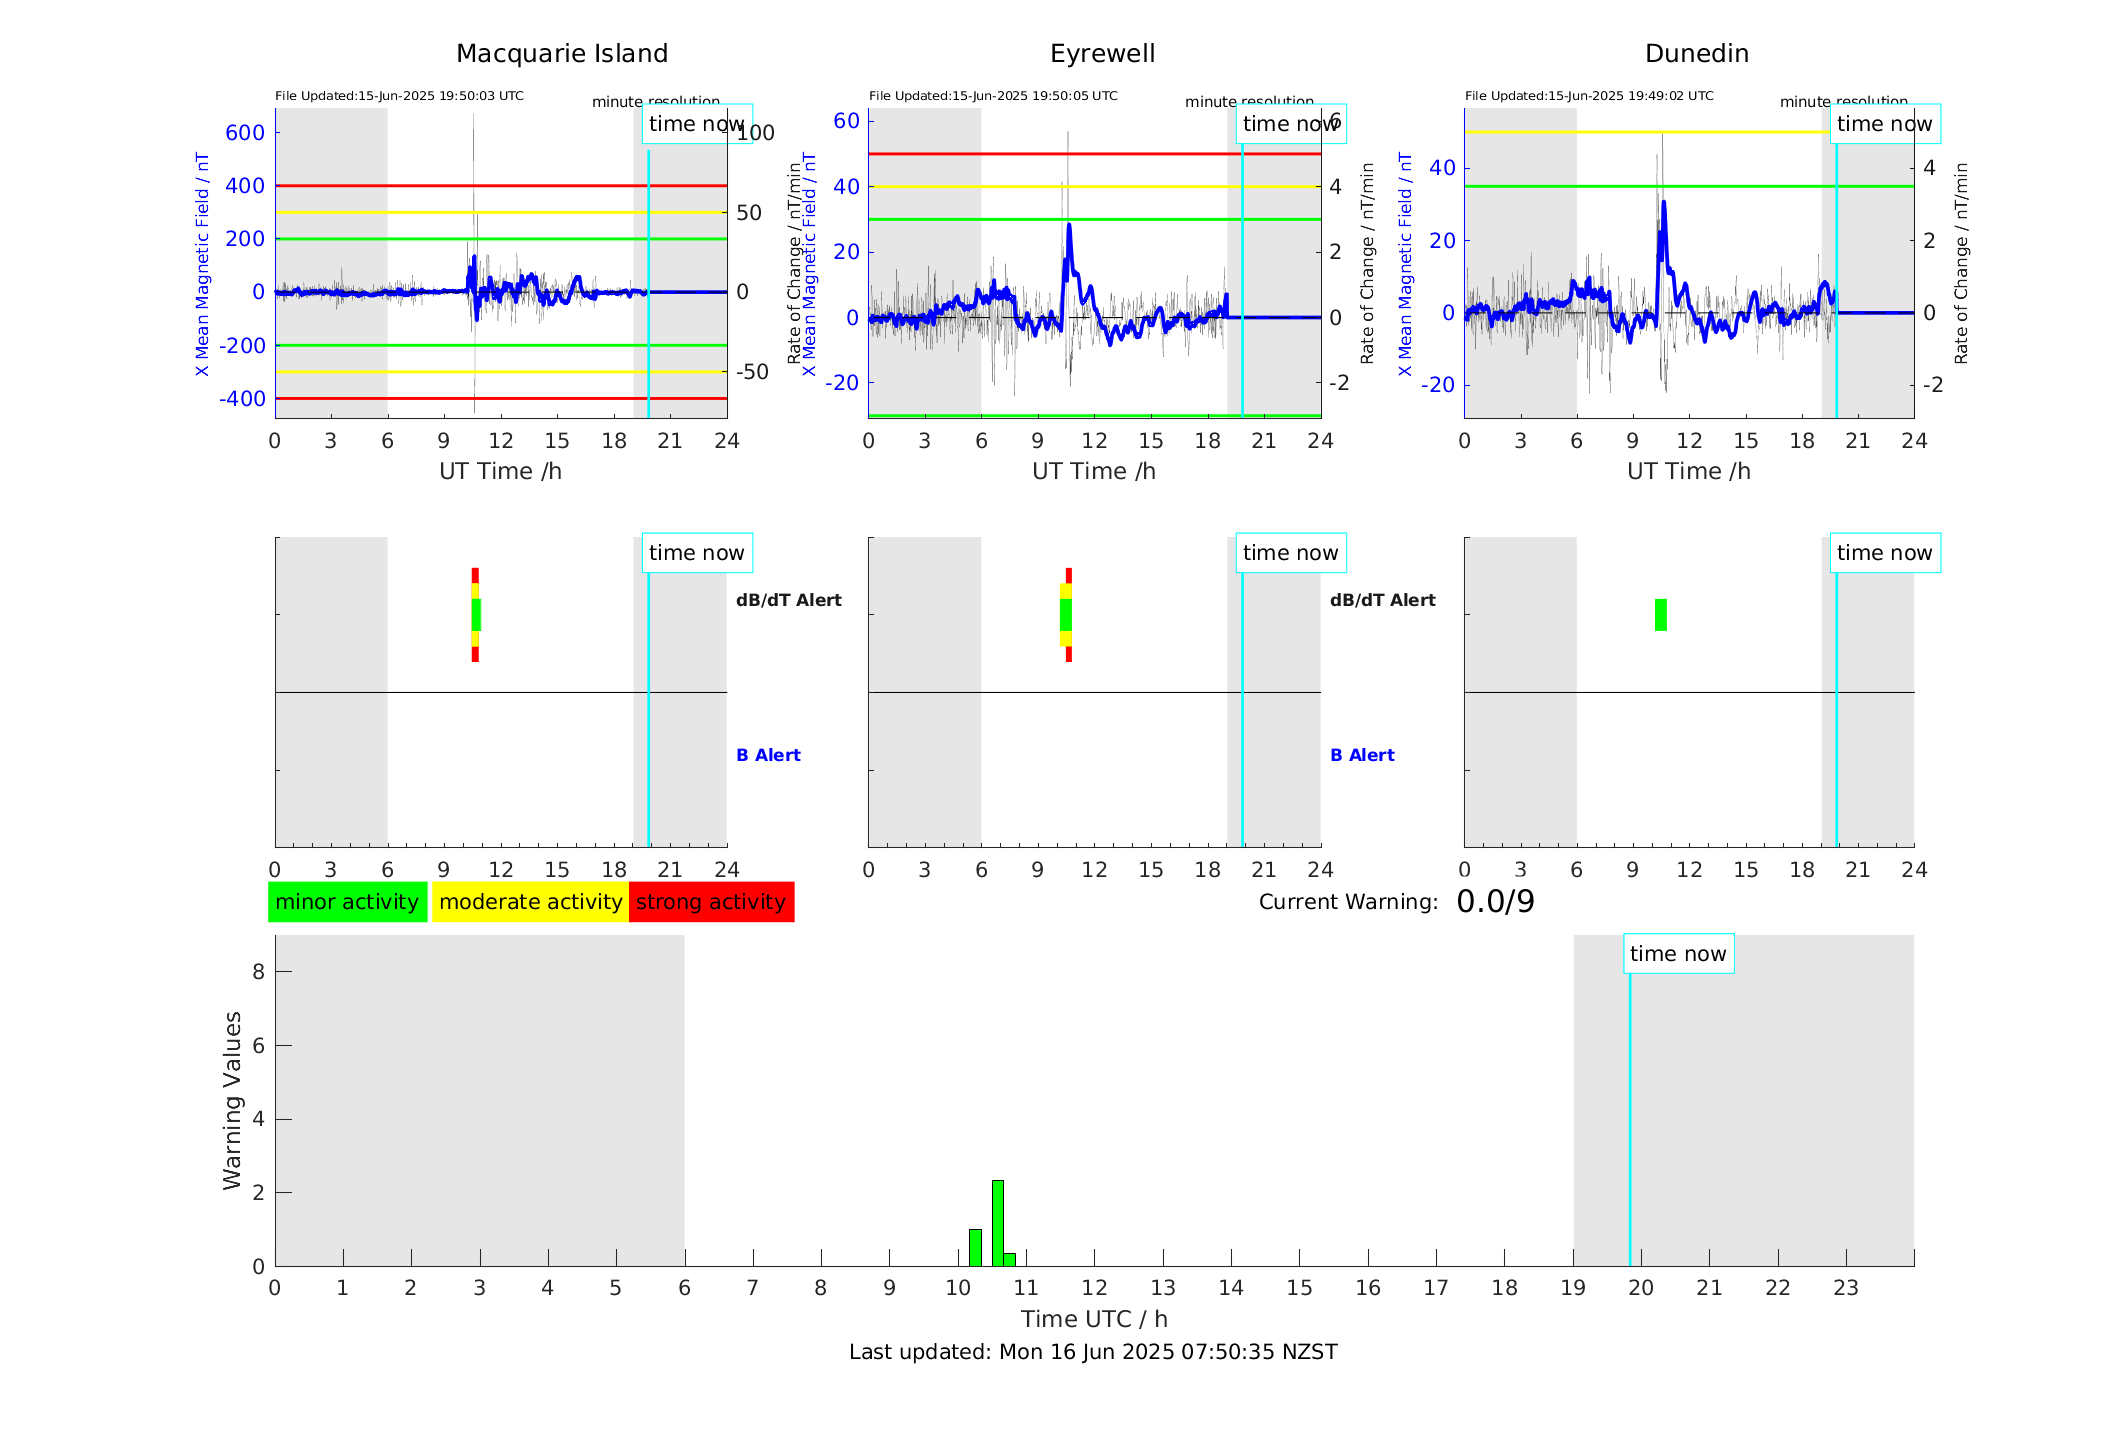Click the Eyrewell chart title
The width and height of the screenshot is (2117, 1437).
click(x=1102, y=54)
